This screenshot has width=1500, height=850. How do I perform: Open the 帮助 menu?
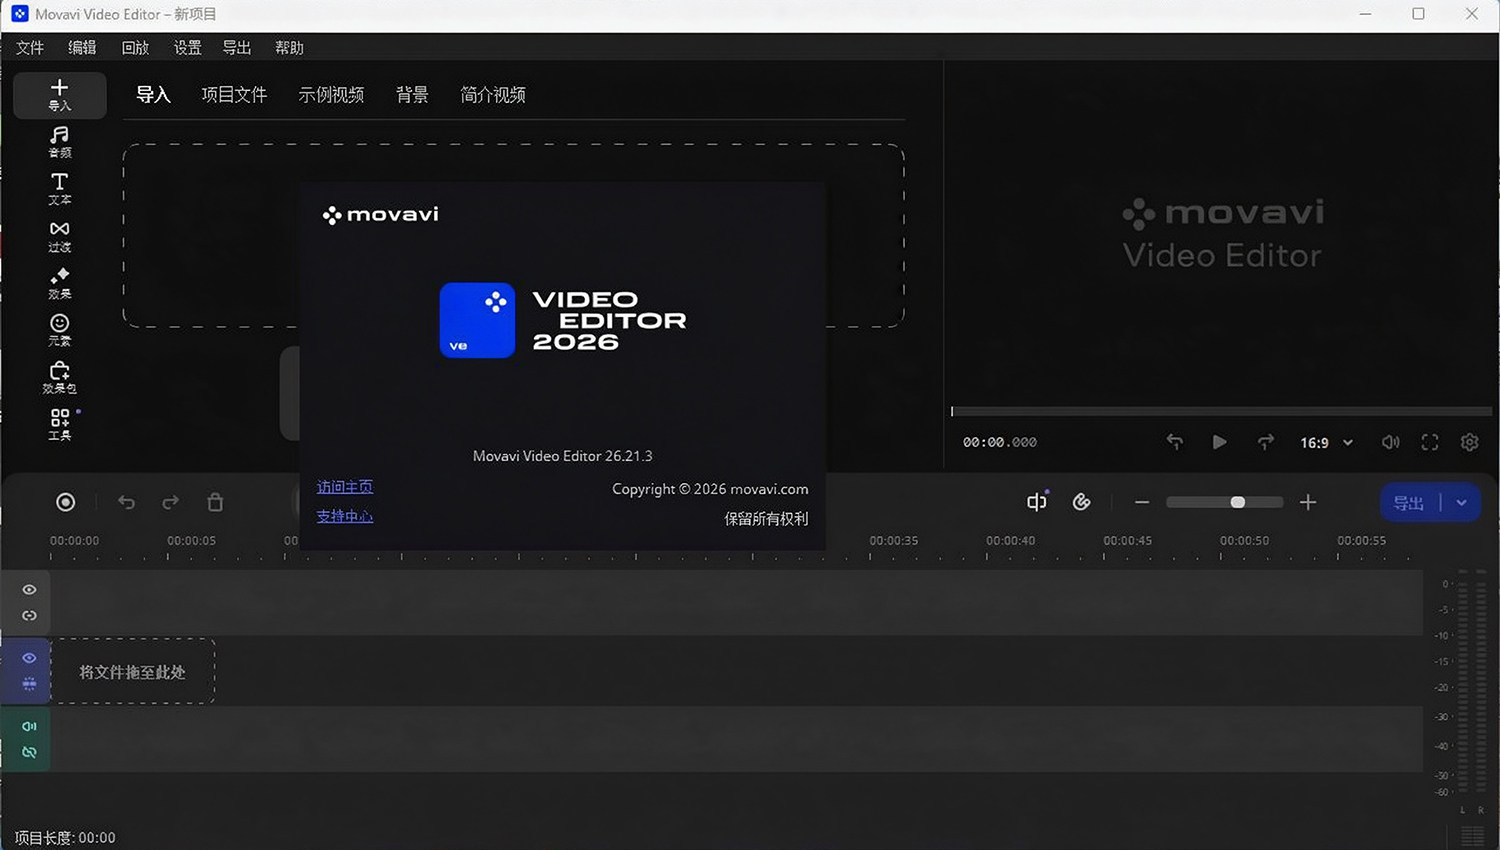pyautogui.click(x=289, y=47)
